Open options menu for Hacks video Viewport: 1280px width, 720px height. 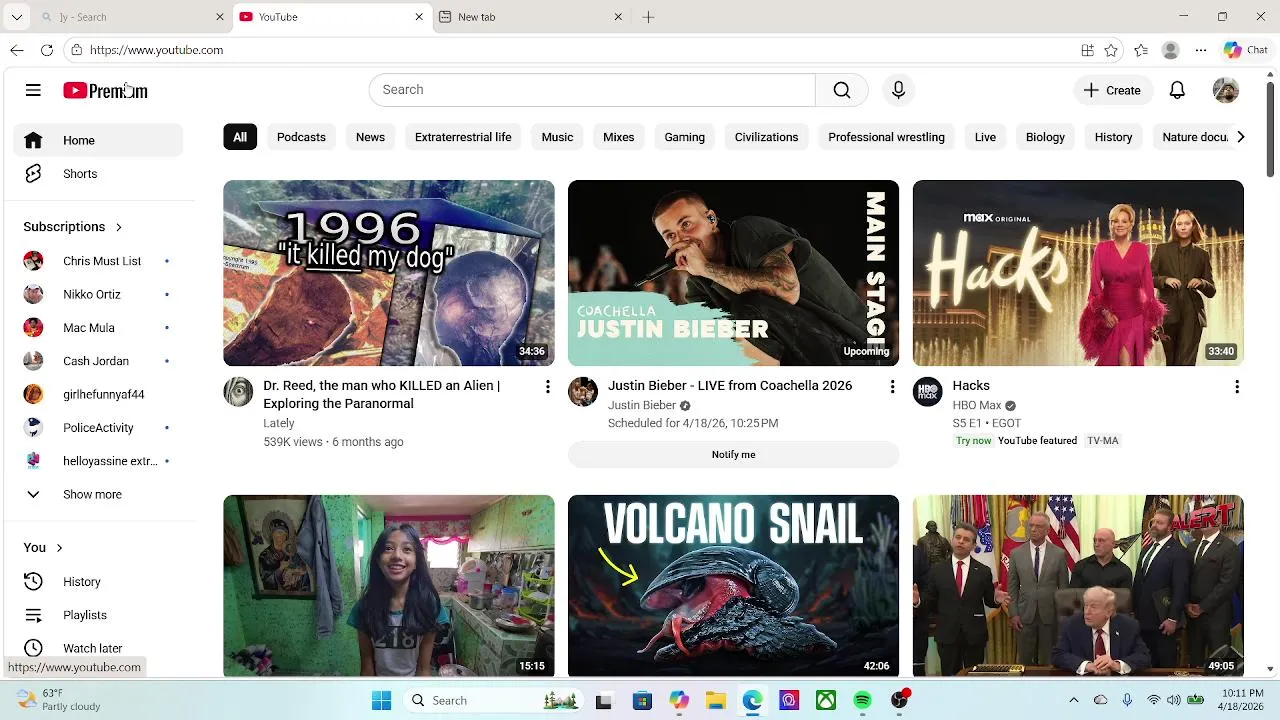click(1237, 386)
